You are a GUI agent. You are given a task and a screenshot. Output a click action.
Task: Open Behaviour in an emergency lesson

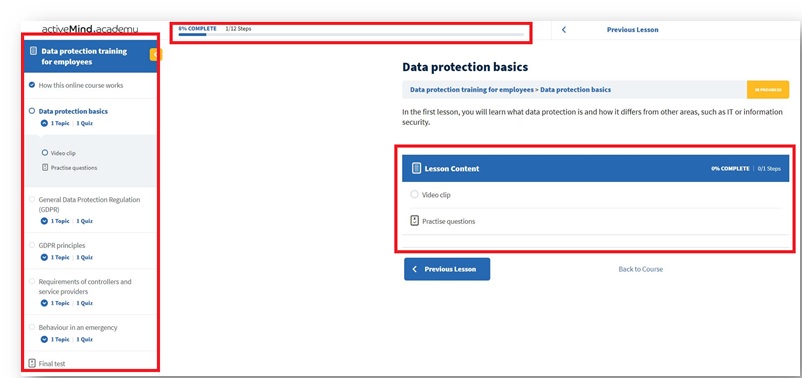click(x=78, y=327)
